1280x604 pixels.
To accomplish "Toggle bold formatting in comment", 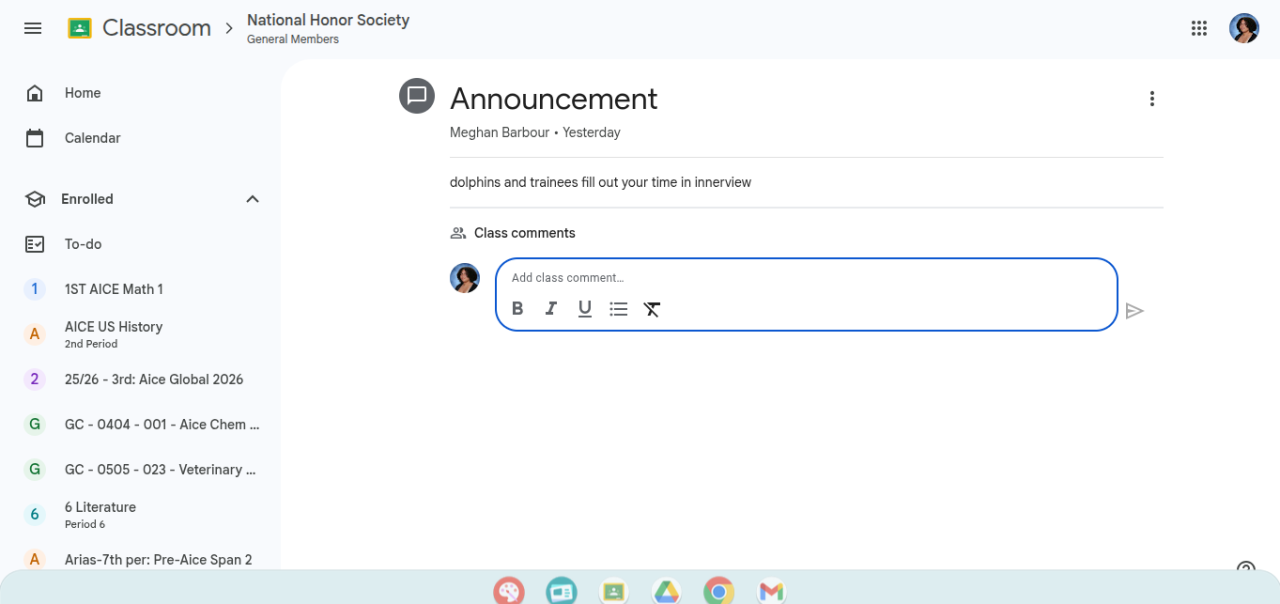I will click(517, 309).
